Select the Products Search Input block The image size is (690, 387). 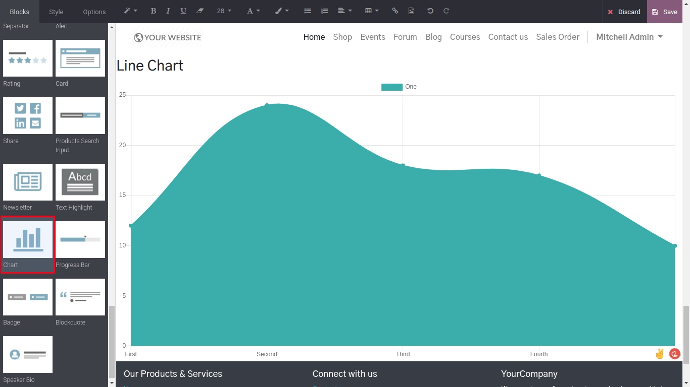80,115
